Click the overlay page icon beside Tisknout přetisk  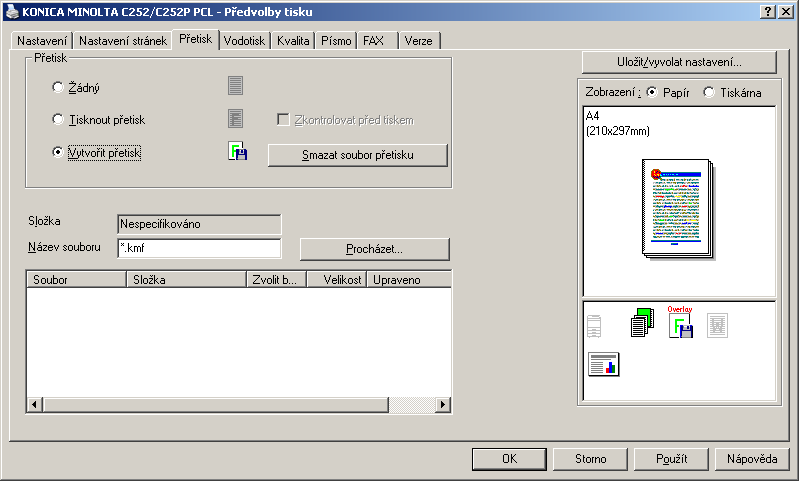(235, 119)
